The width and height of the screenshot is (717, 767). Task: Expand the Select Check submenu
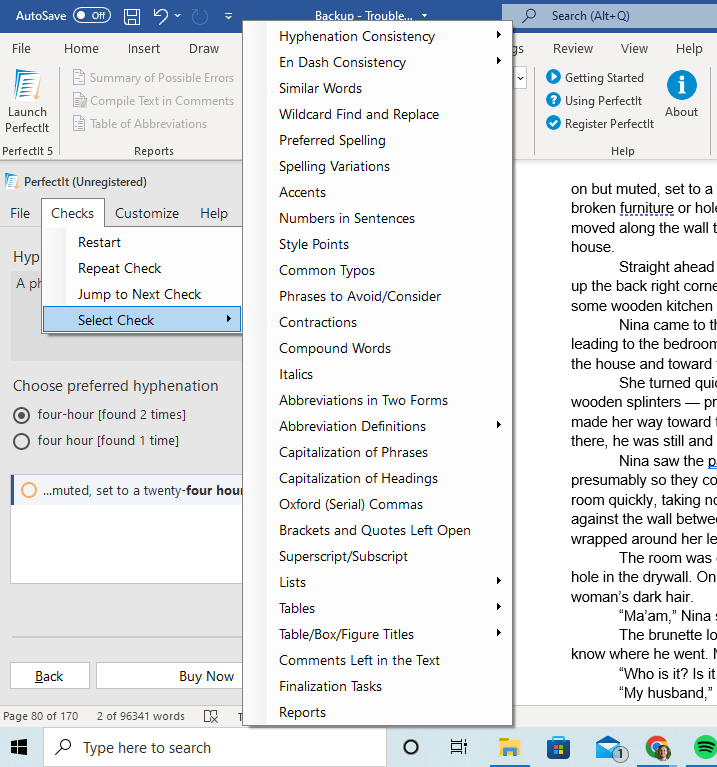click(142, 320)
